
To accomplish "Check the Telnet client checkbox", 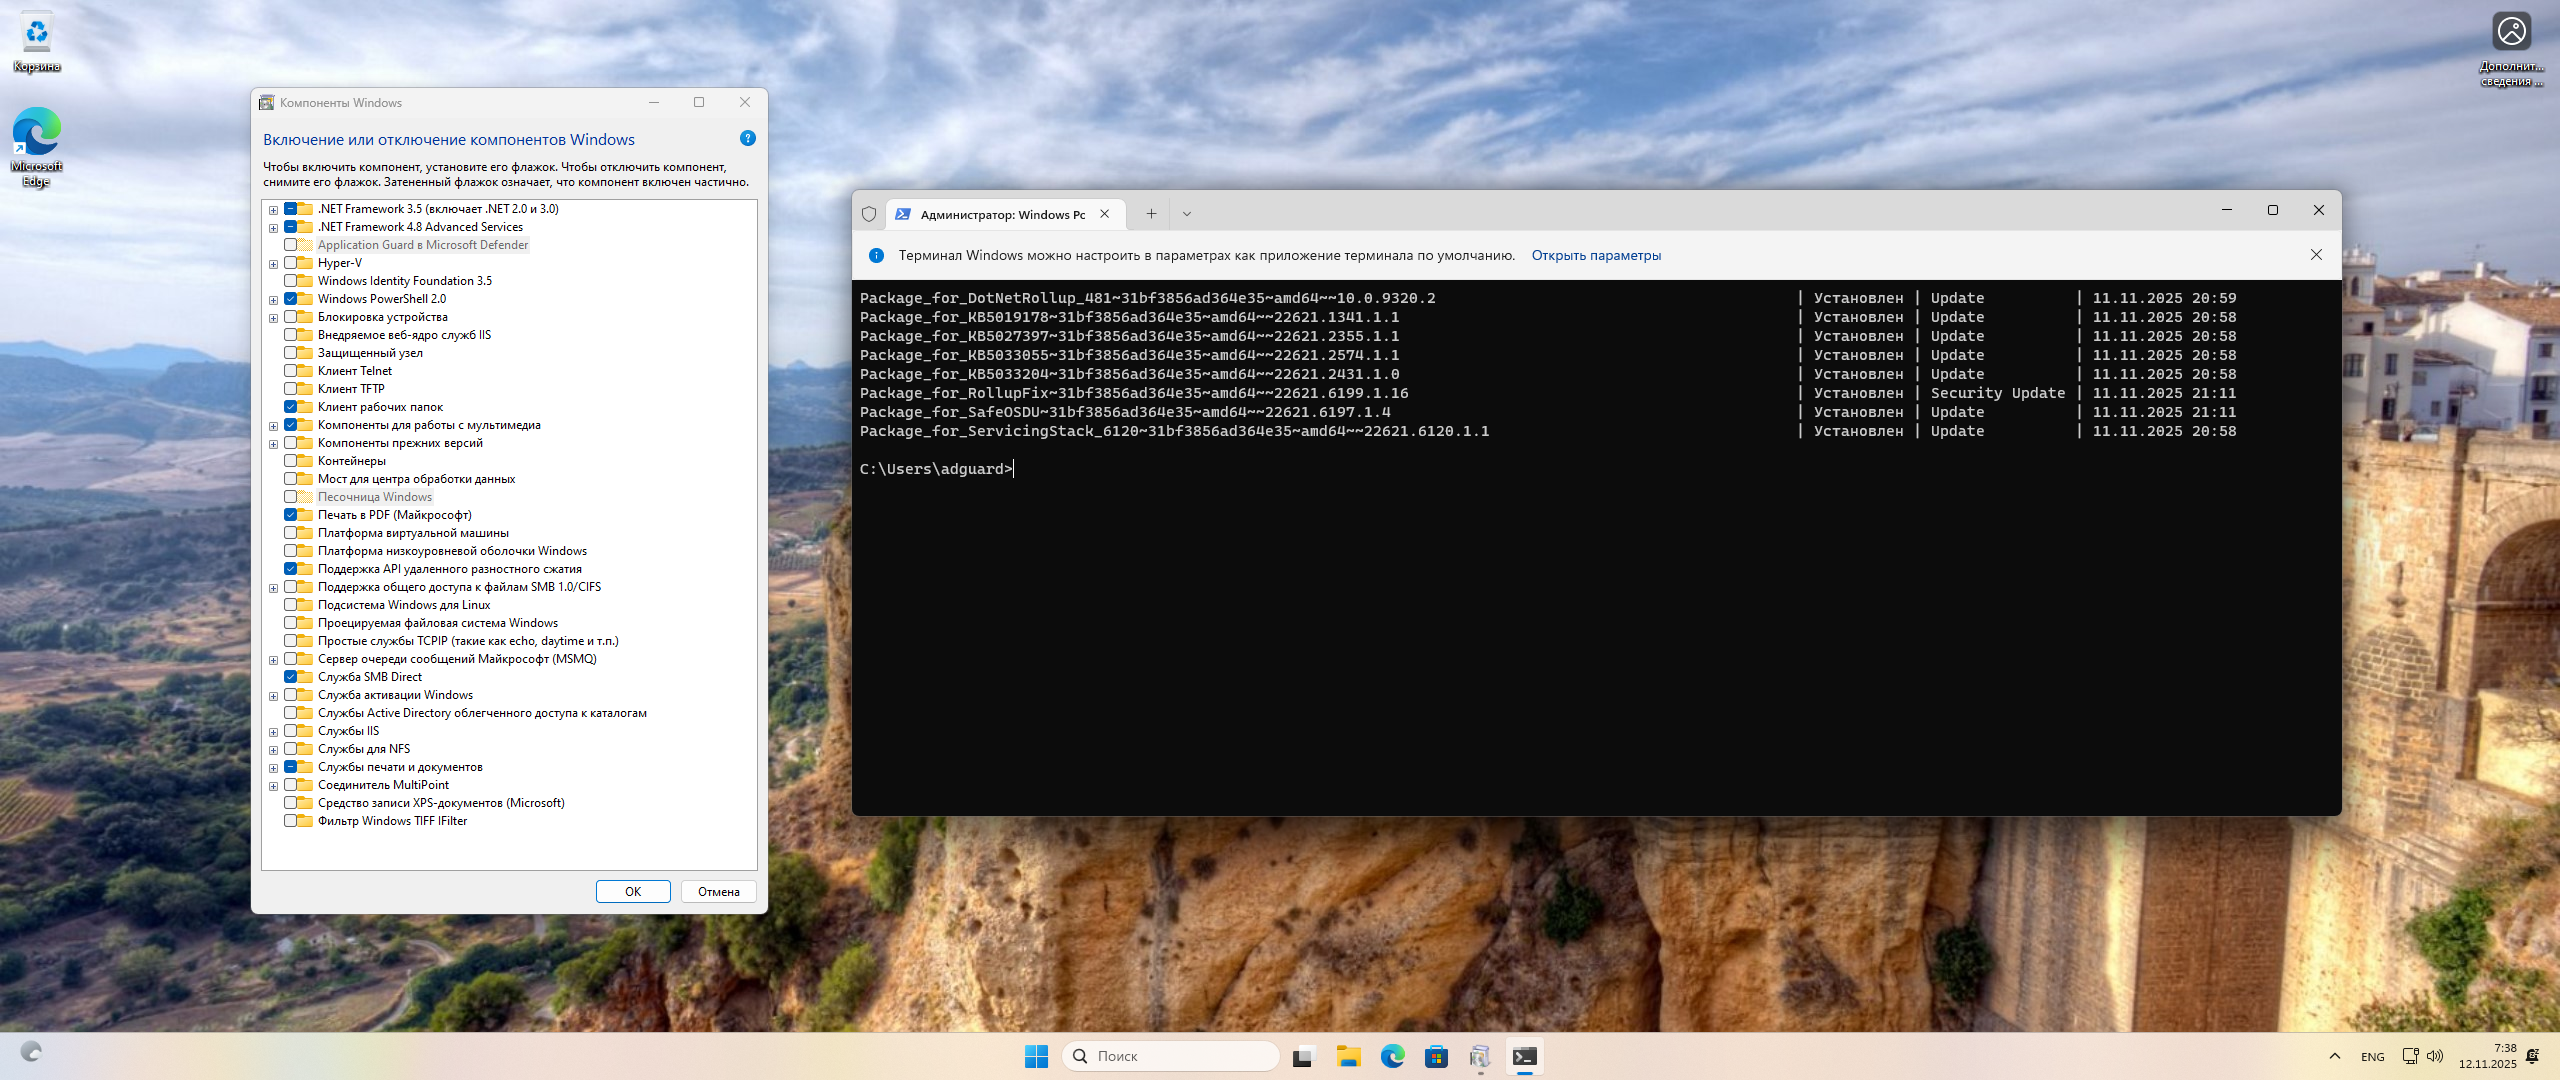I will (x=291, y=371).
